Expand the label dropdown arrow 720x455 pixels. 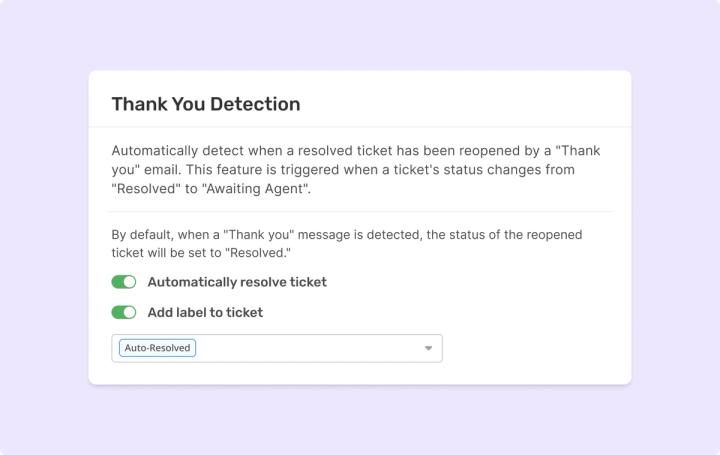[x=428, y=348]
